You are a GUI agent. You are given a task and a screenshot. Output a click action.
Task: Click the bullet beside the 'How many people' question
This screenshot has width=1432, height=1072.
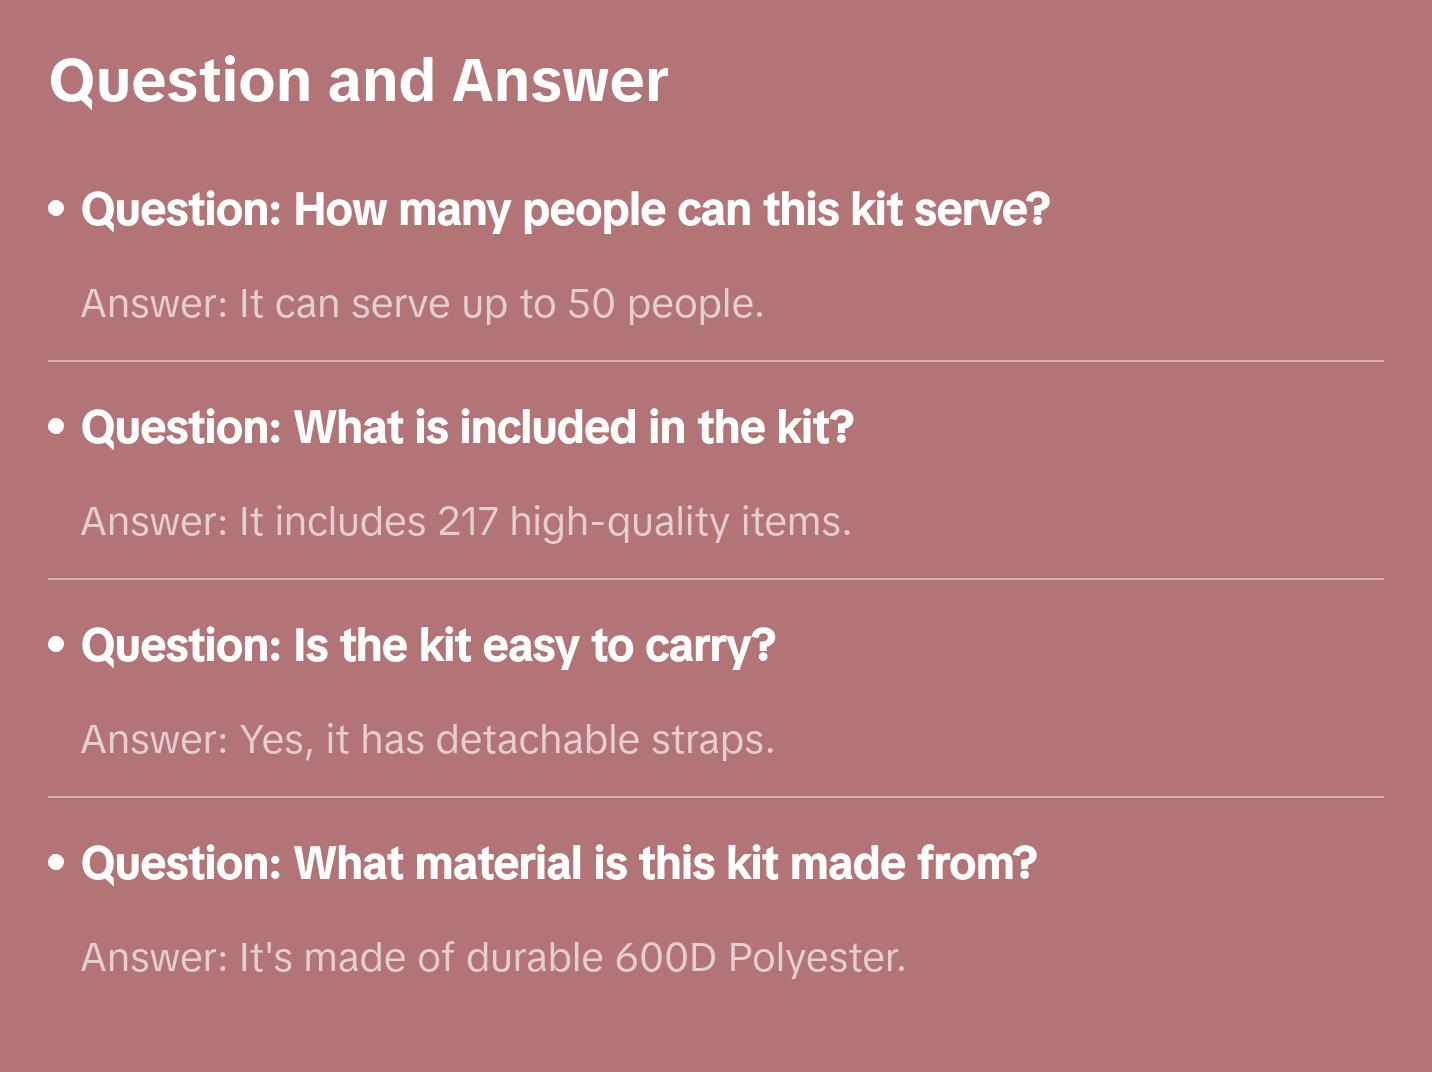(x=57, y=209)
